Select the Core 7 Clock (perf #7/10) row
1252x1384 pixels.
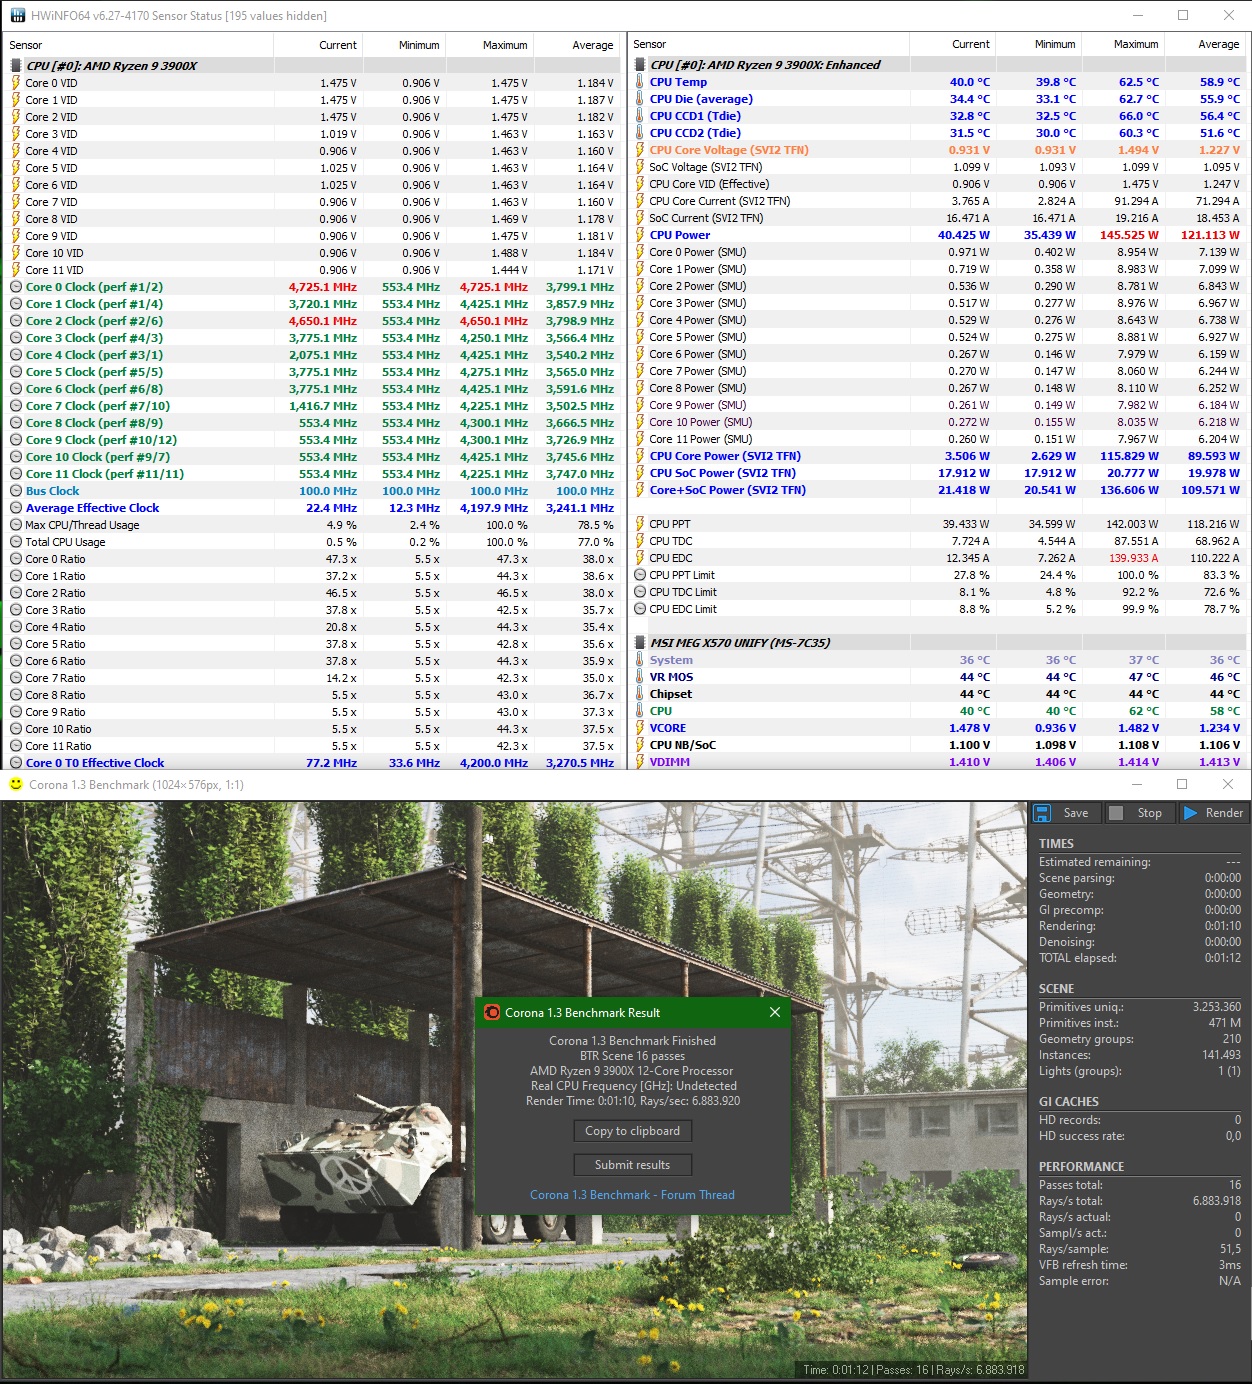(x=312, y=406)
